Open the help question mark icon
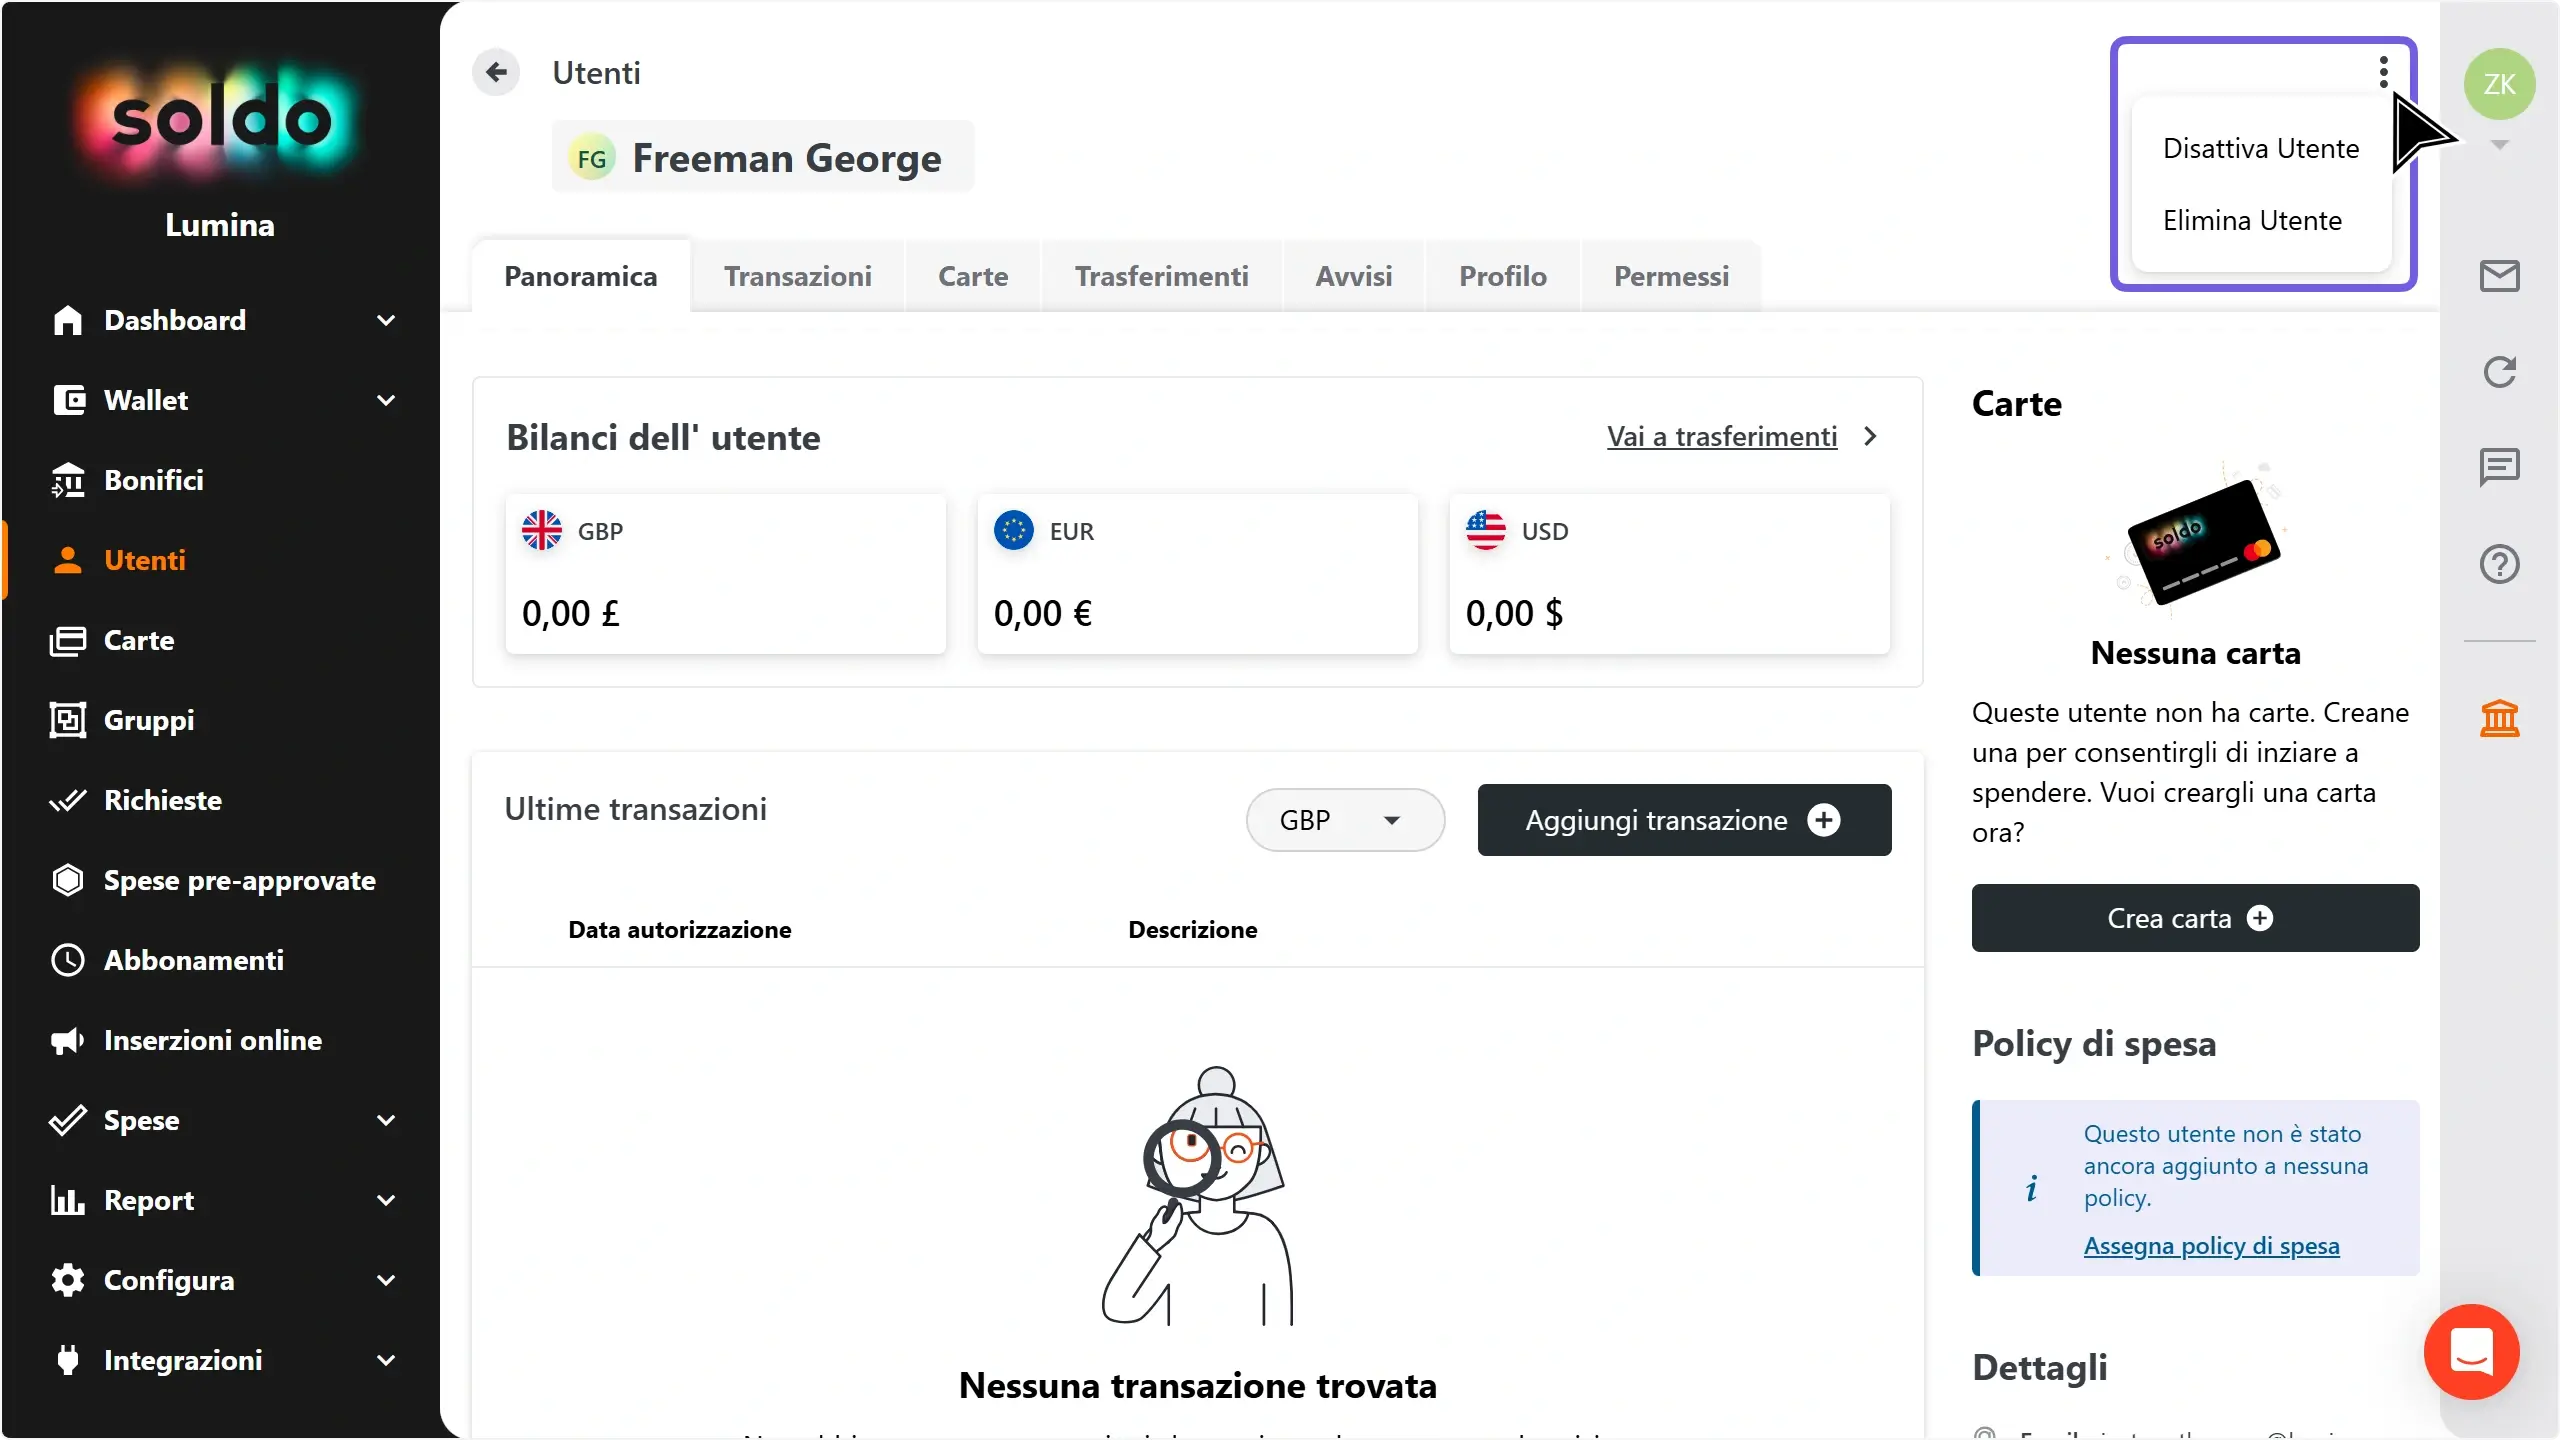The height and width of the screenshot is (1440, 2560). click(x=2499, y=564)
